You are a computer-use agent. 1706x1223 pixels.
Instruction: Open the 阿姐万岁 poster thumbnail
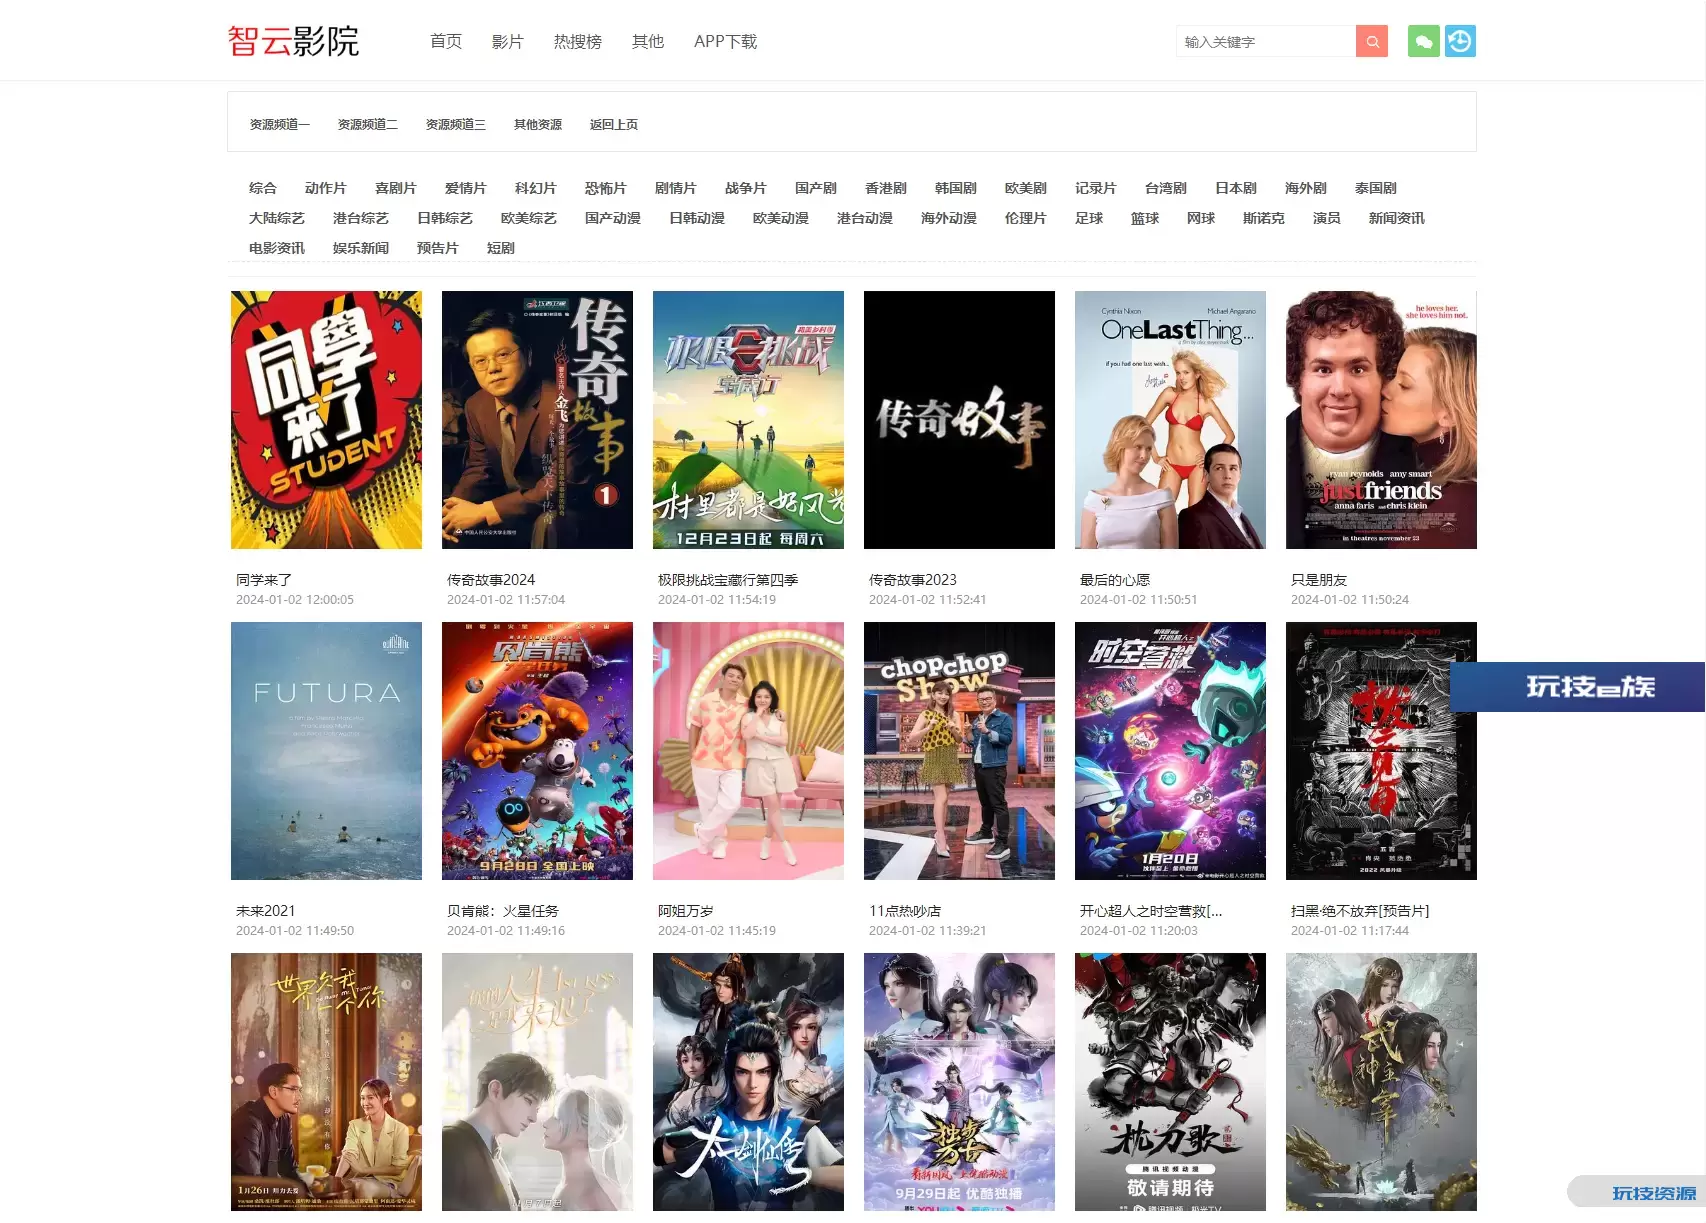pyautogui.click(x=748, y=751)
